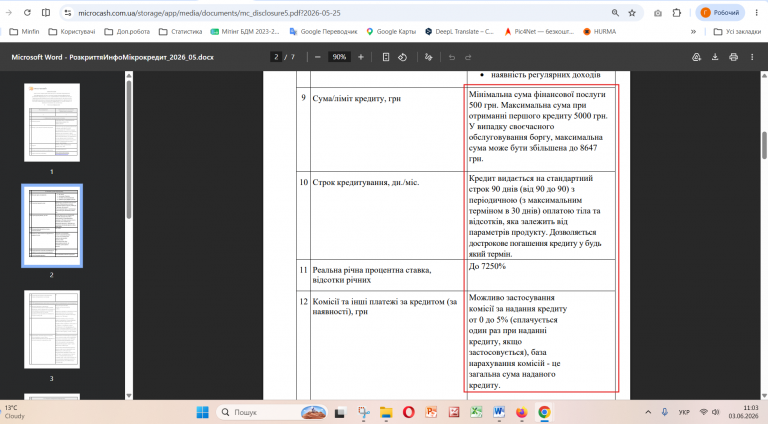View site information icon in address bar
Screen dimensions: 768x424
click(x=68, y=13)
